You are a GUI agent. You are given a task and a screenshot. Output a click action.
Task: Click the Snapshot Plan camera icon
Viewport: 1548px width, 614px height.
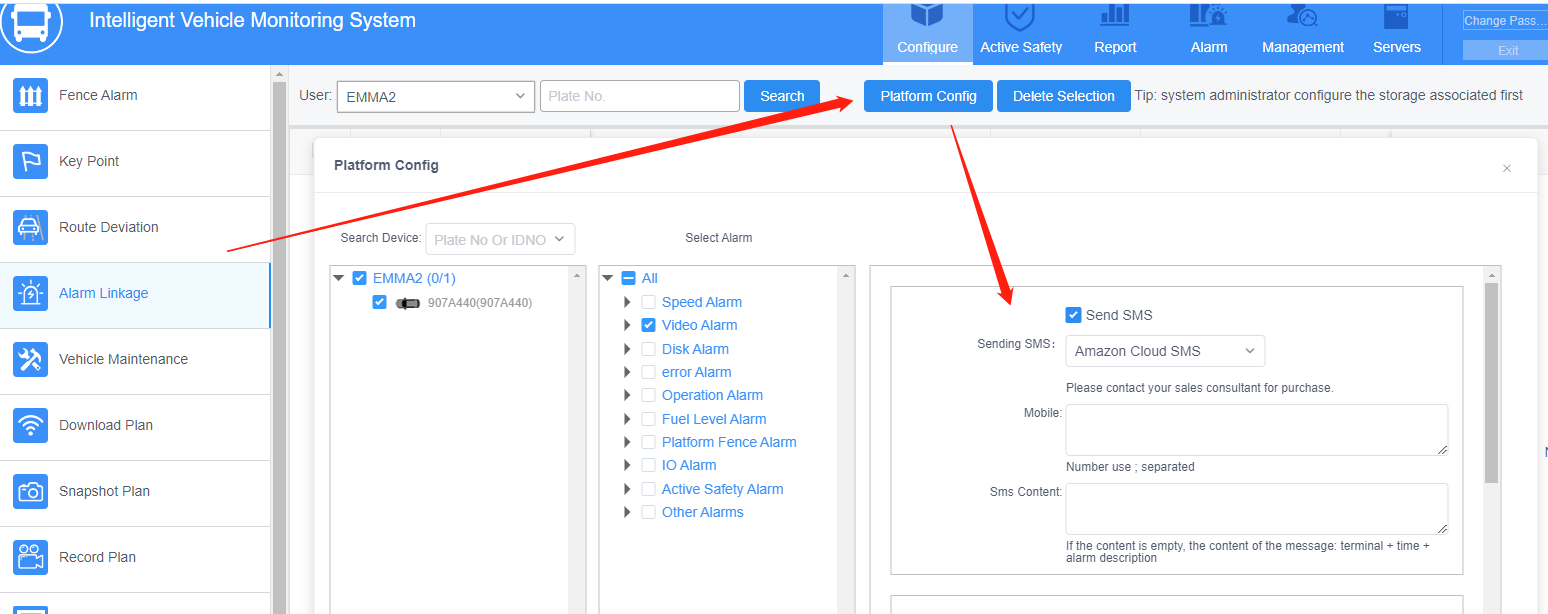30,492
